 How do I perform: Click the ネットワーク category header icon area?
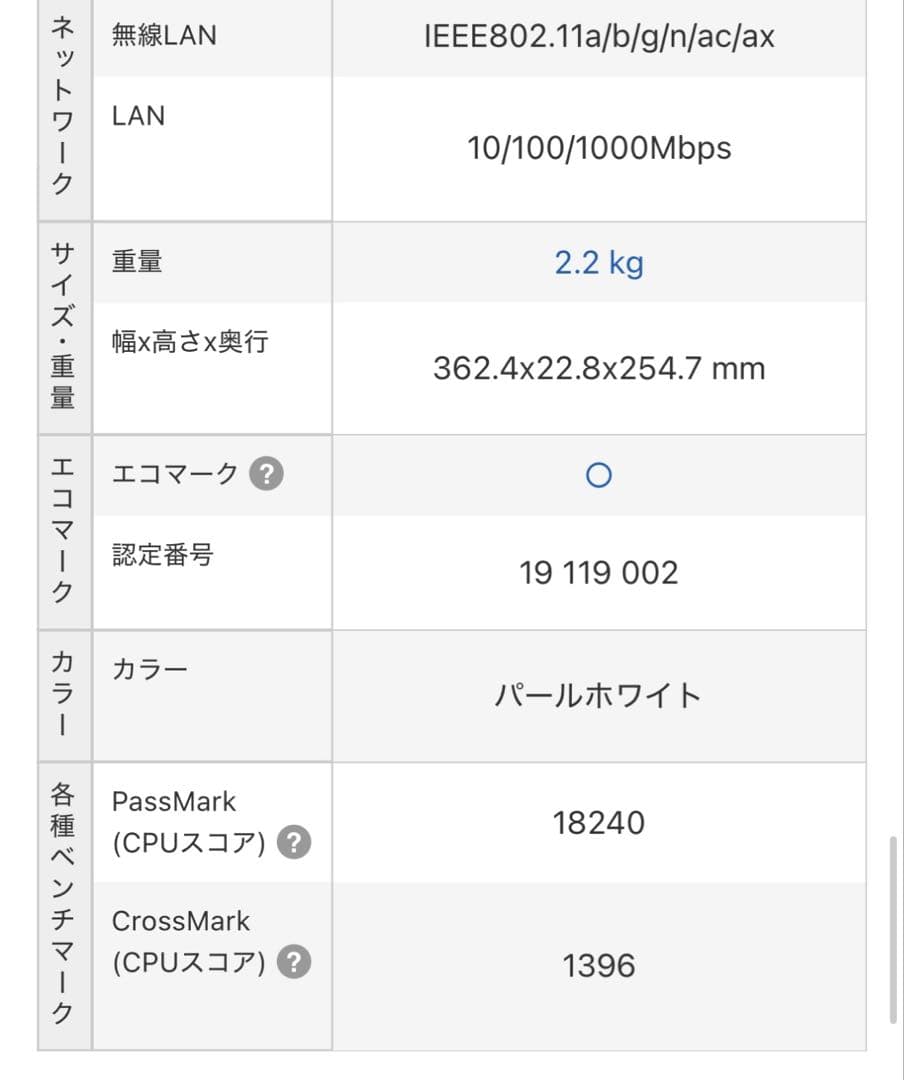(64, 110)
